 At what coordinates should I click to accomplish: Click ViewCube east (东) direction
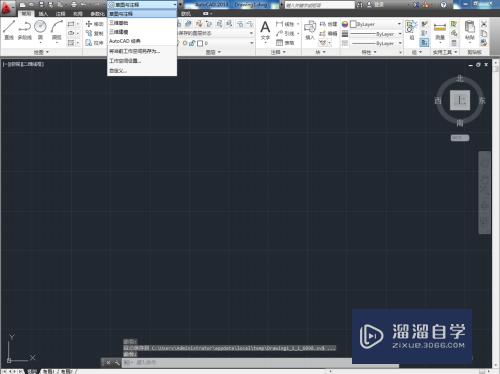pos(482,100)
